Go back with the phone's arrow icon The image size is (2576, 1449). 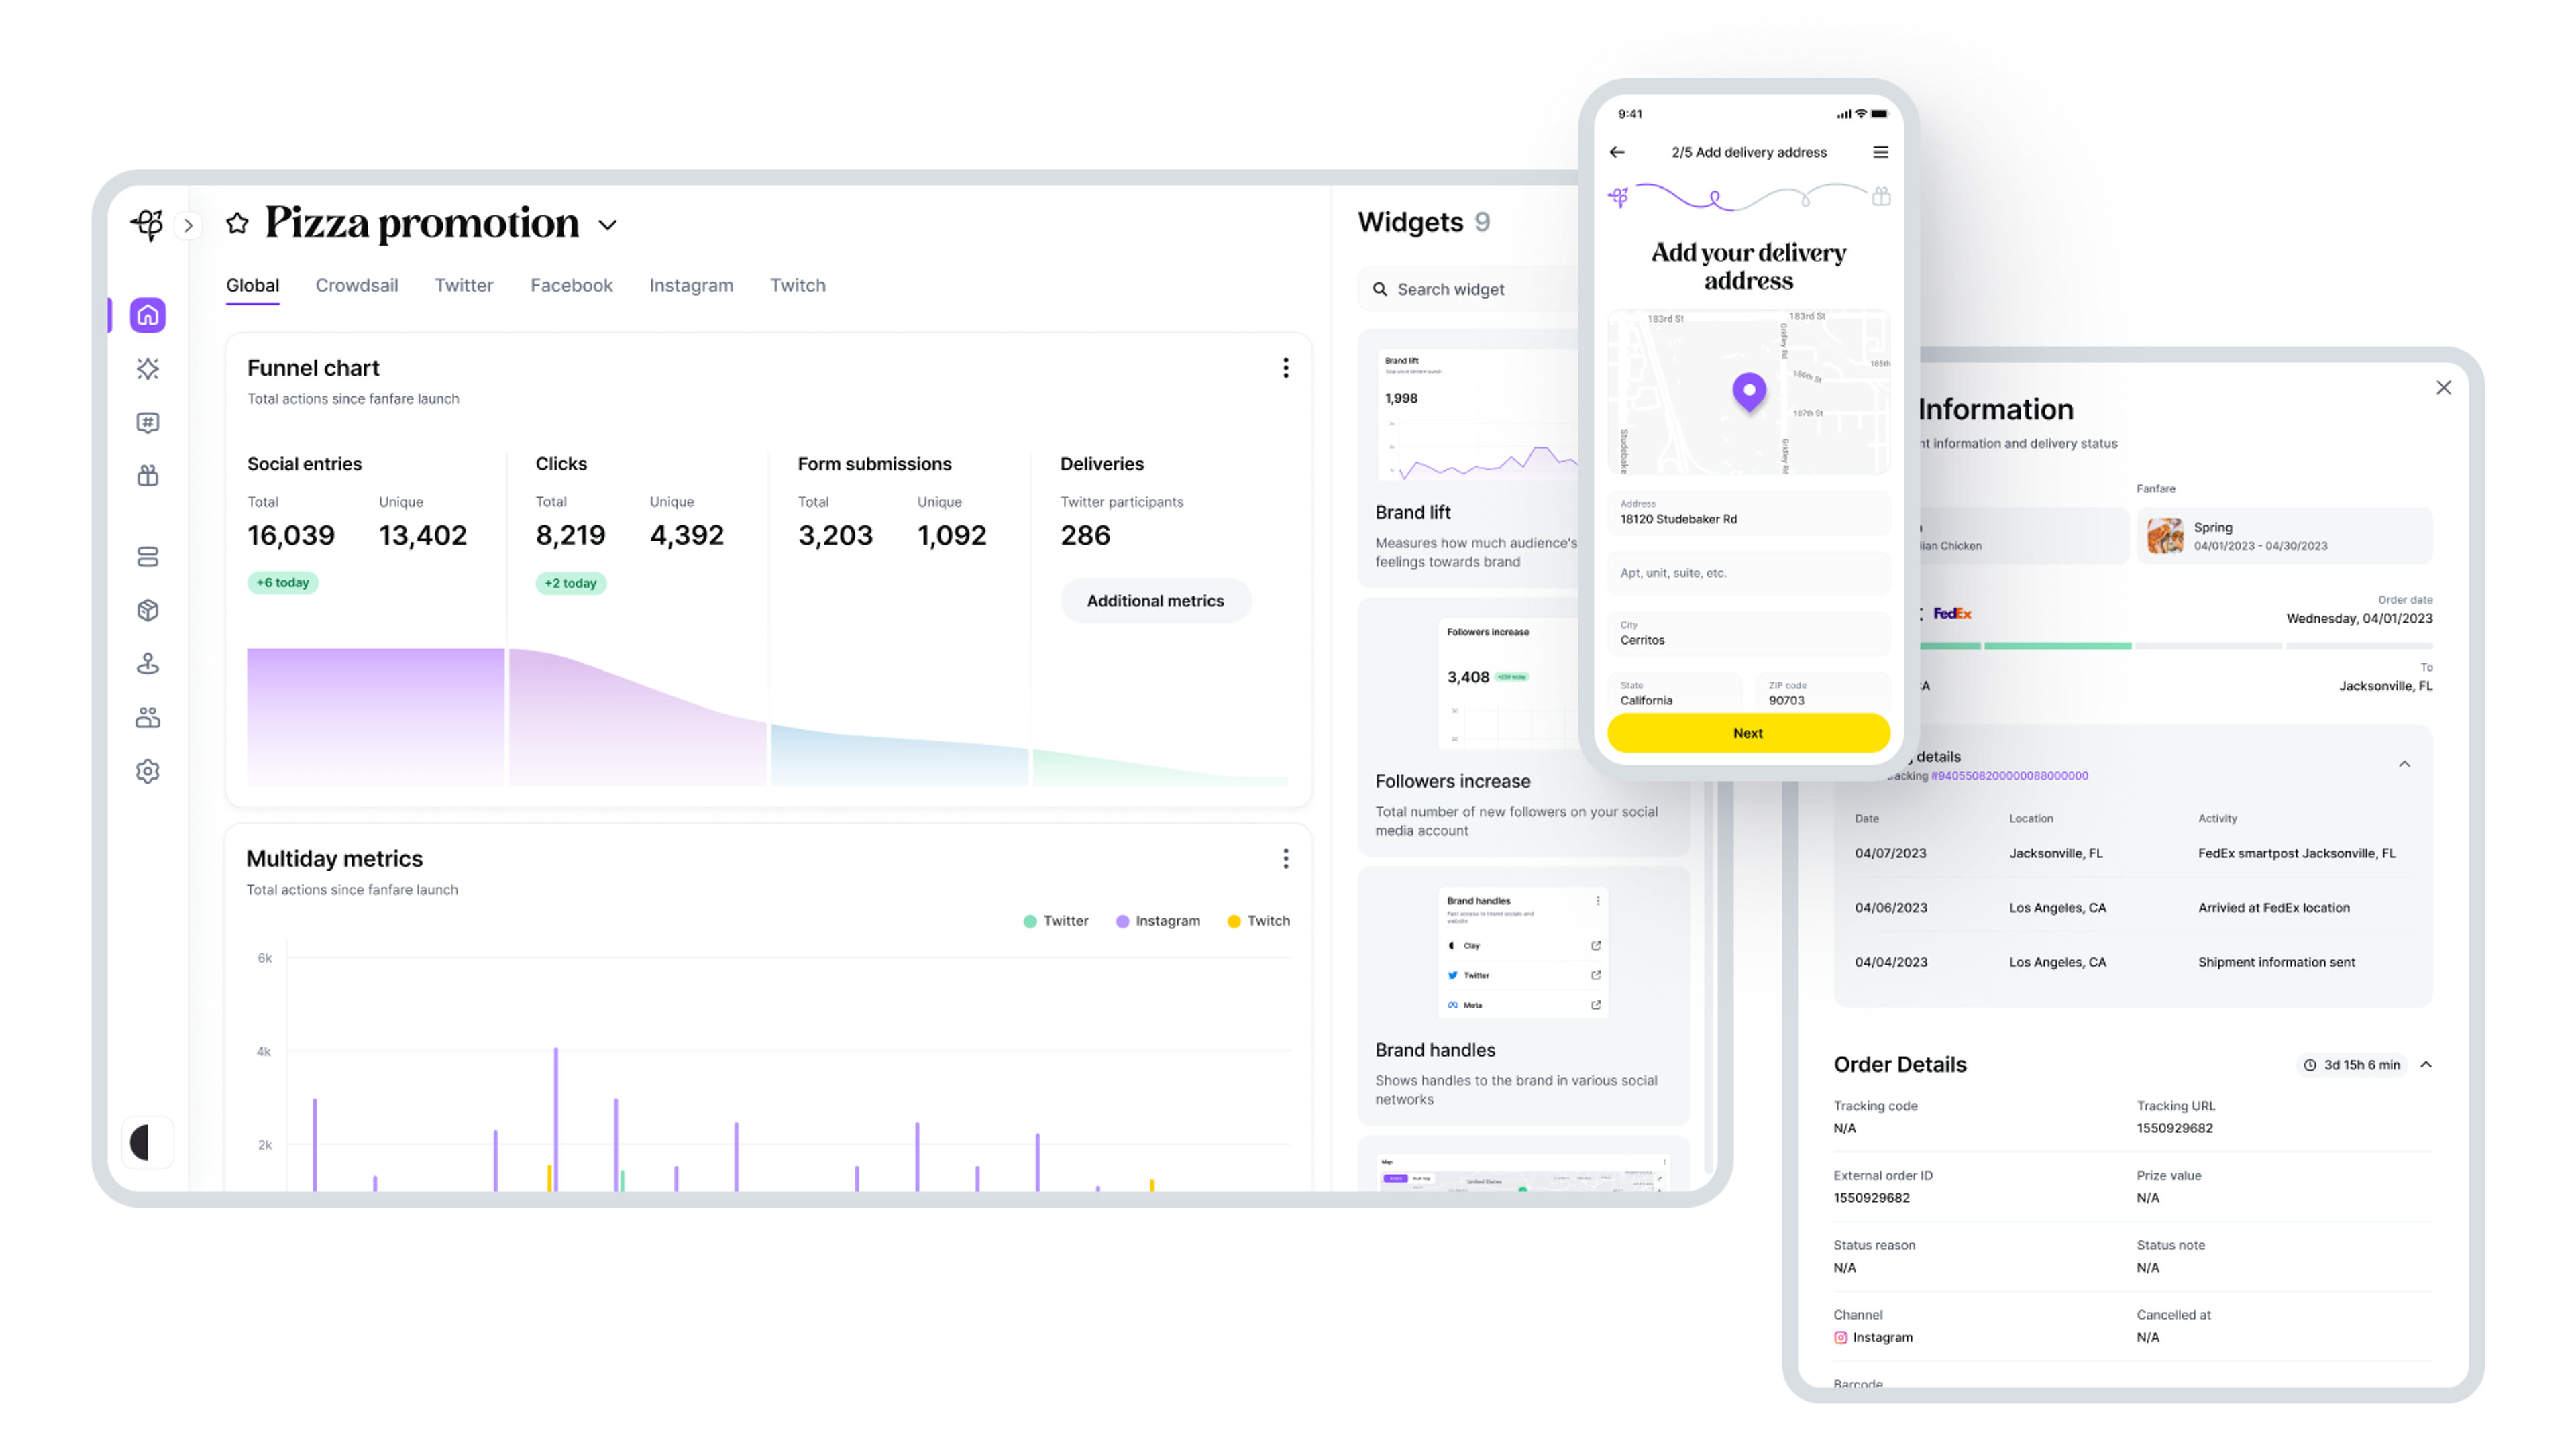click(1617, 152)
